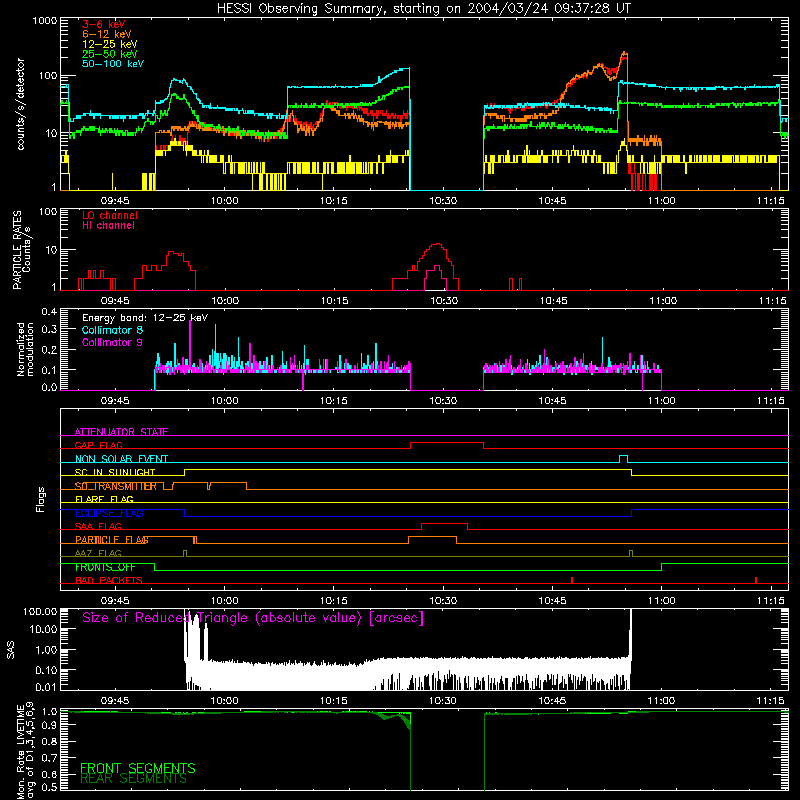Click the 10:30 tick label under top plot
The width and height of the screenshot is (800, 800).
point(443,201)
